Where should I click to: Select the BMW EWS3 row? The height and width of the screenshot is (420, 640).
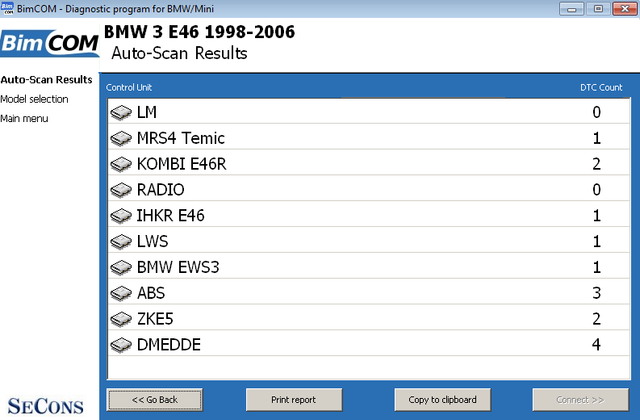click(x=369, y=267)
